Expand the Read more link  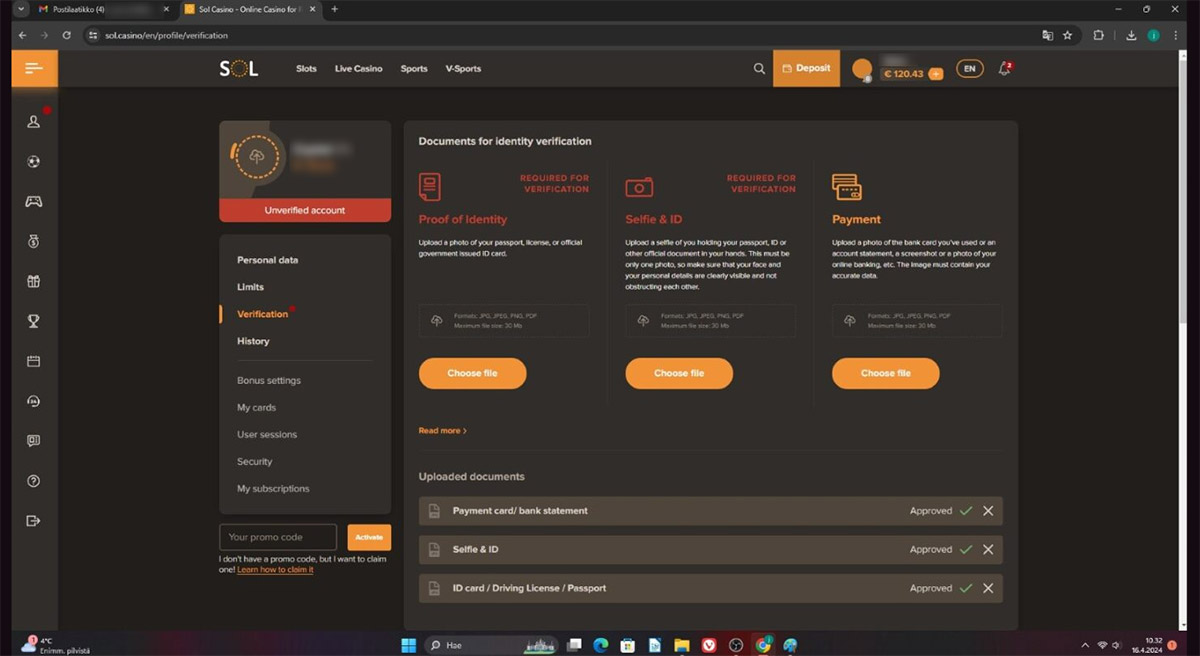[442, 431]
